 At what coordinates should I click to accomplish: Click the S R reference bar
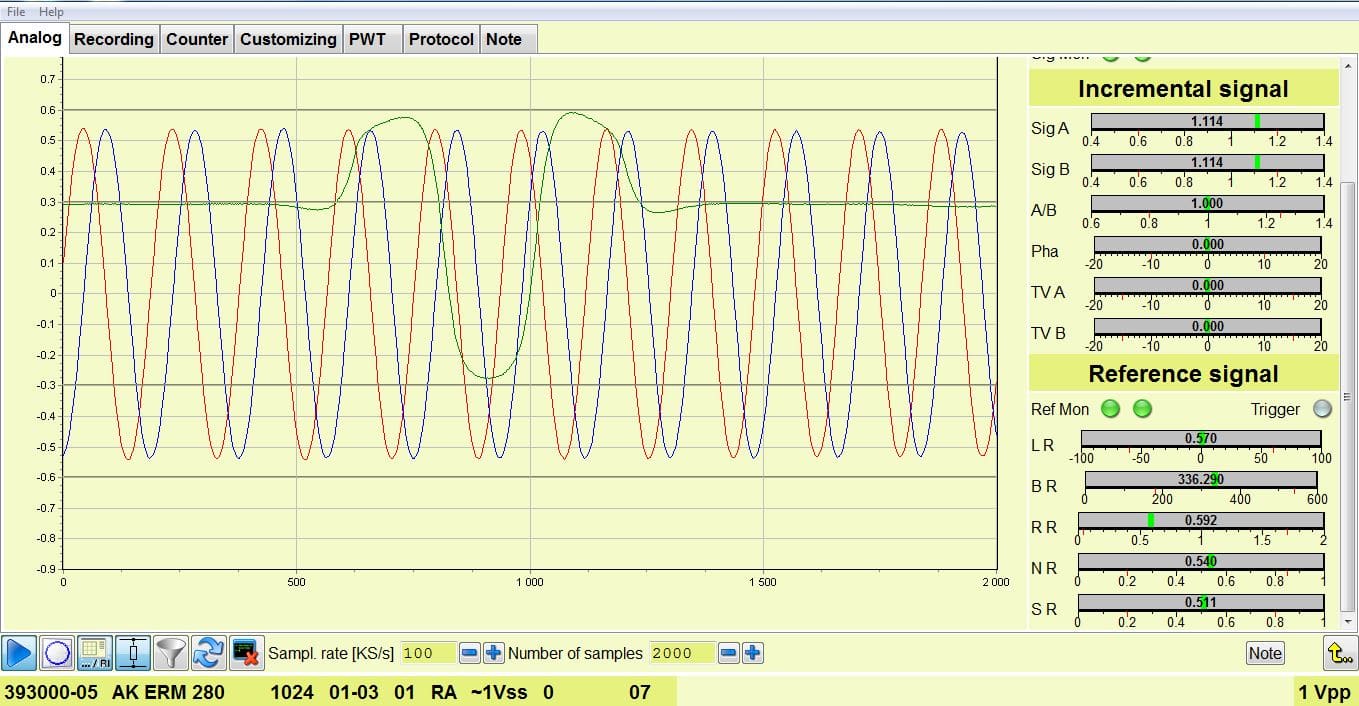pos(1201,602)
